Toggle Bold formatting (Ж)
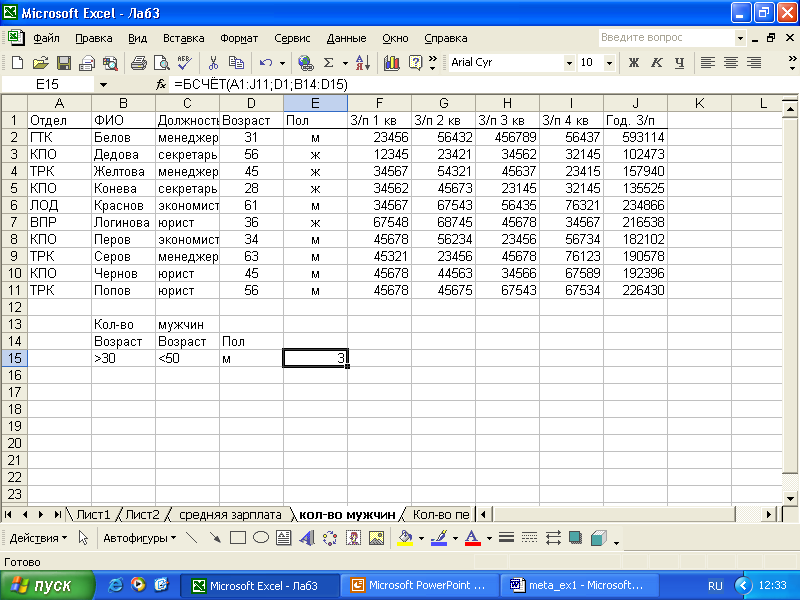Image resolution: width=800 pixels, height=600 pixels. pos(633,63)
